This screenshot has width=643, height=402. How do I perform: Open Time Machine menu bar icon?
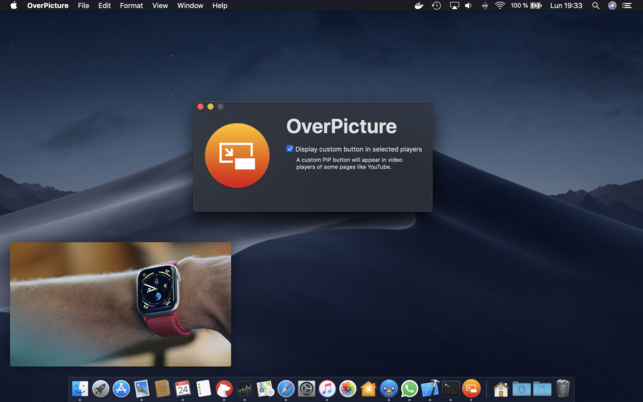tap(436, 6)
